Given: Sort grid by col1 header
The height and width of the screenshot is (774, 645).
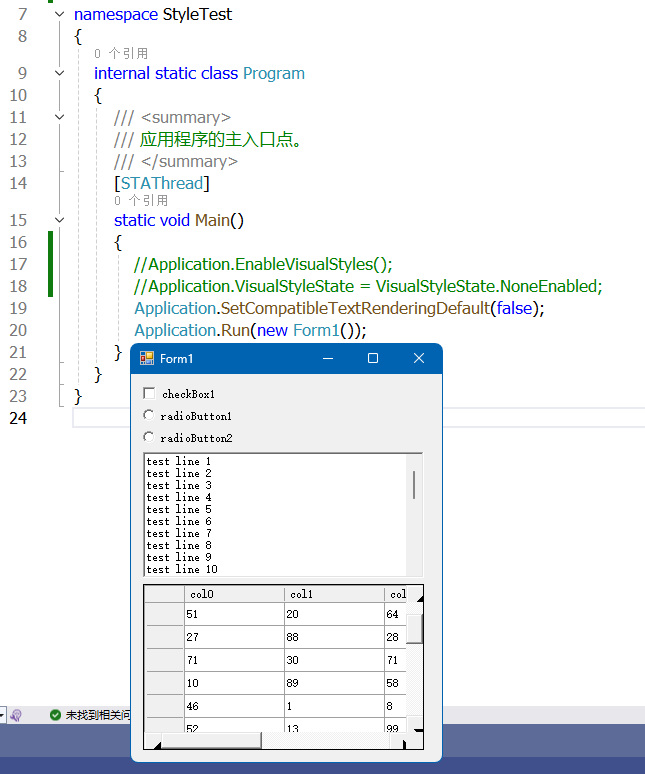Looking at the screenshot, I should point(334,594).
